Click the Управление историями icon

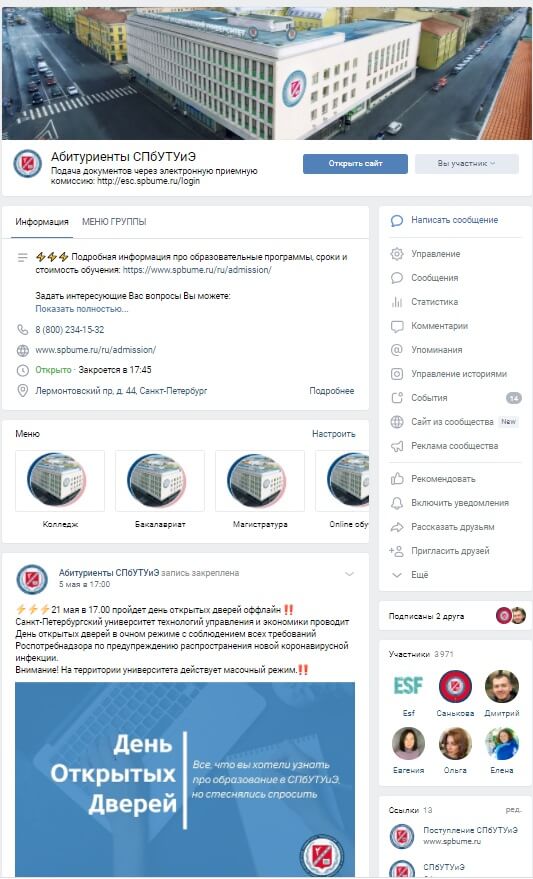[x=397, y=374]
